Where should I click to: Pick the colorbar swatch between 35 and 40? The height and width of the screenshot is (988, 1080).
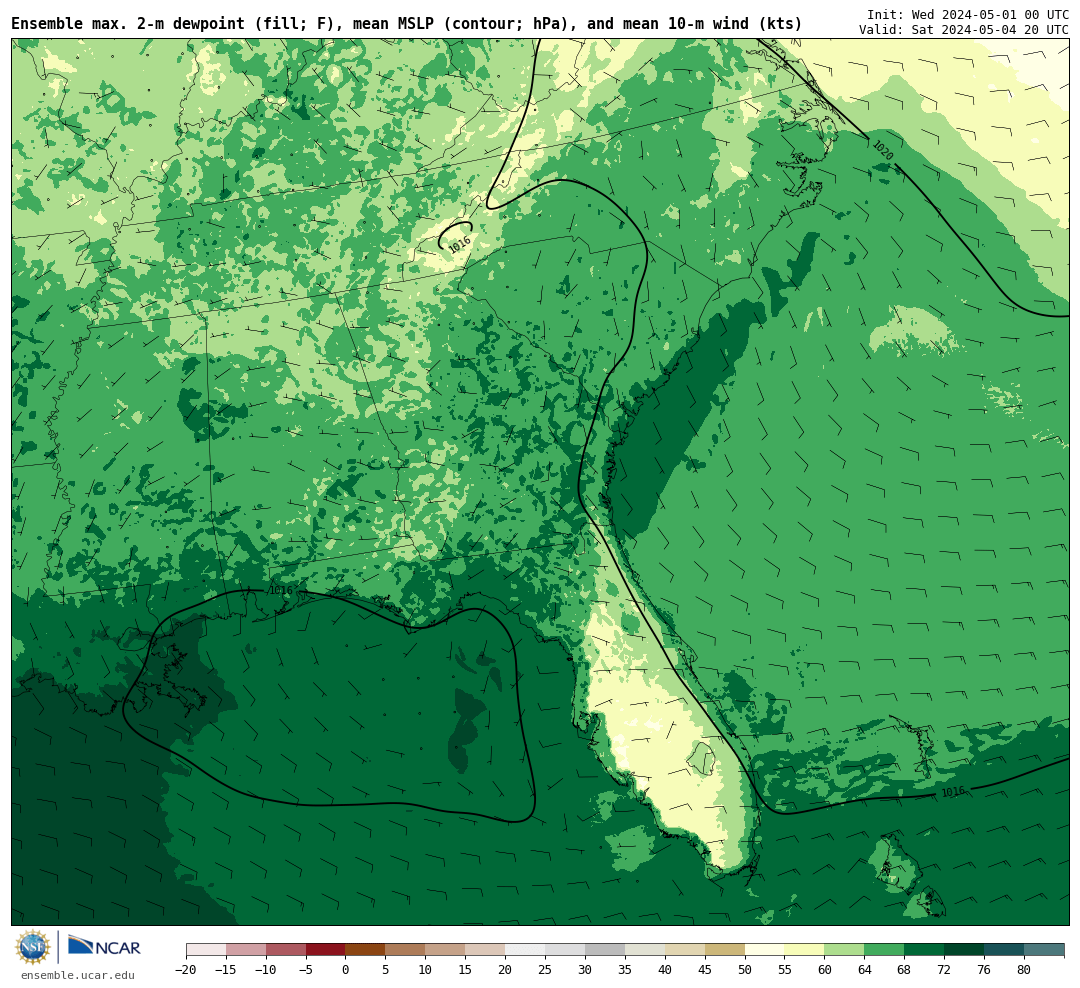645,950
